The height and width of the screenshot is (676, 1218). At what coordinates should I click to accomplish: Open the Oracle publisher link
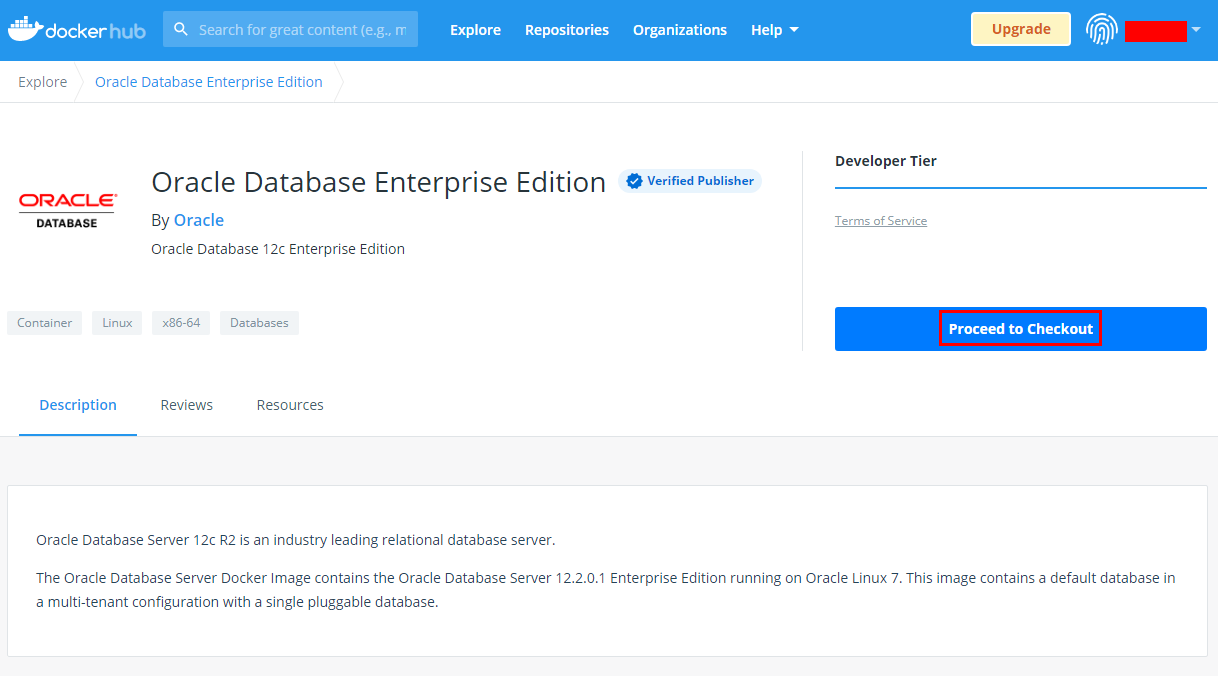[199, 220]
